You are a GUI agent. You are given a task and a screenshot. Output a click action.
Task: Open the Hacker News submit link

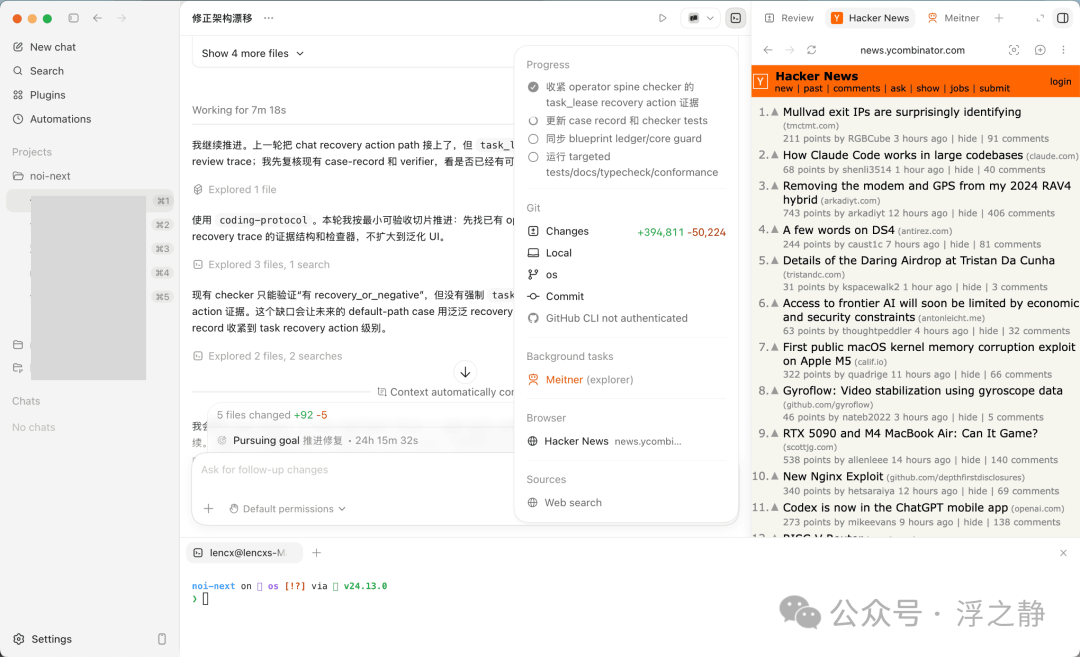coord(995,89)
